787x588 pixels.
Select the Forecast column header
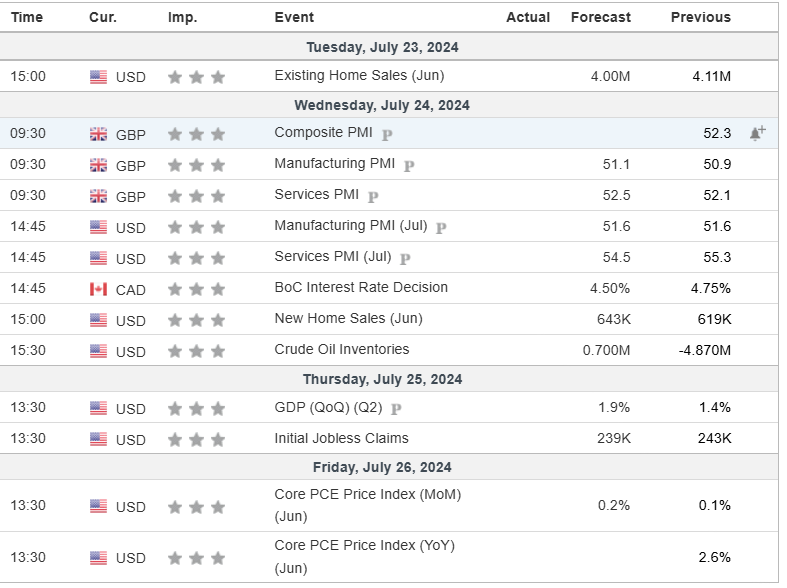[x=600, y=17]
